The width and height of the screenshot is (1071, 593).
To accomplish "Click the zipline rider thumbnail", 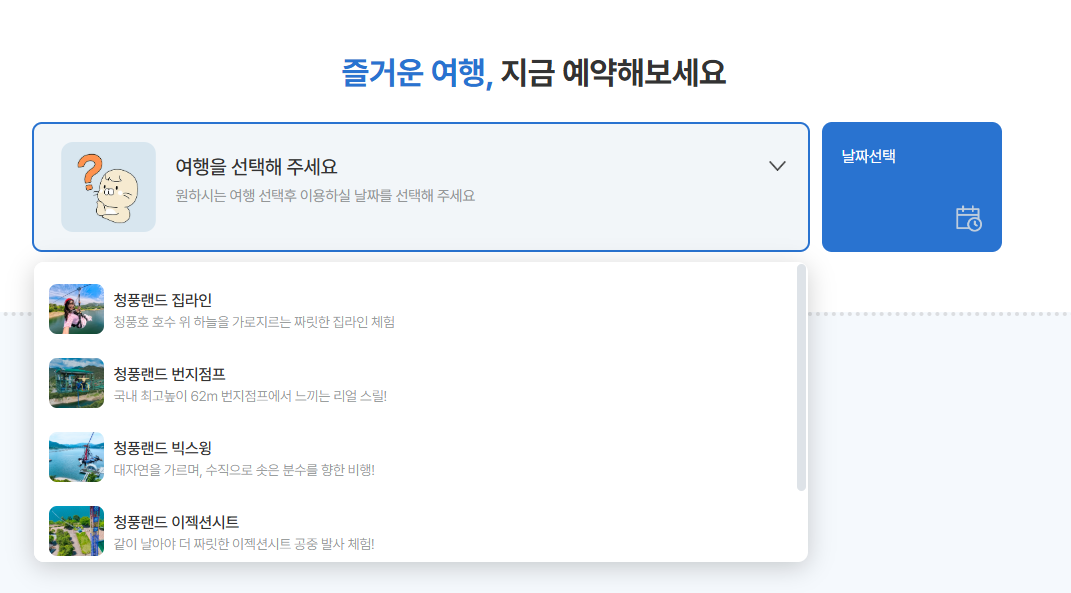I will [76, 309].
